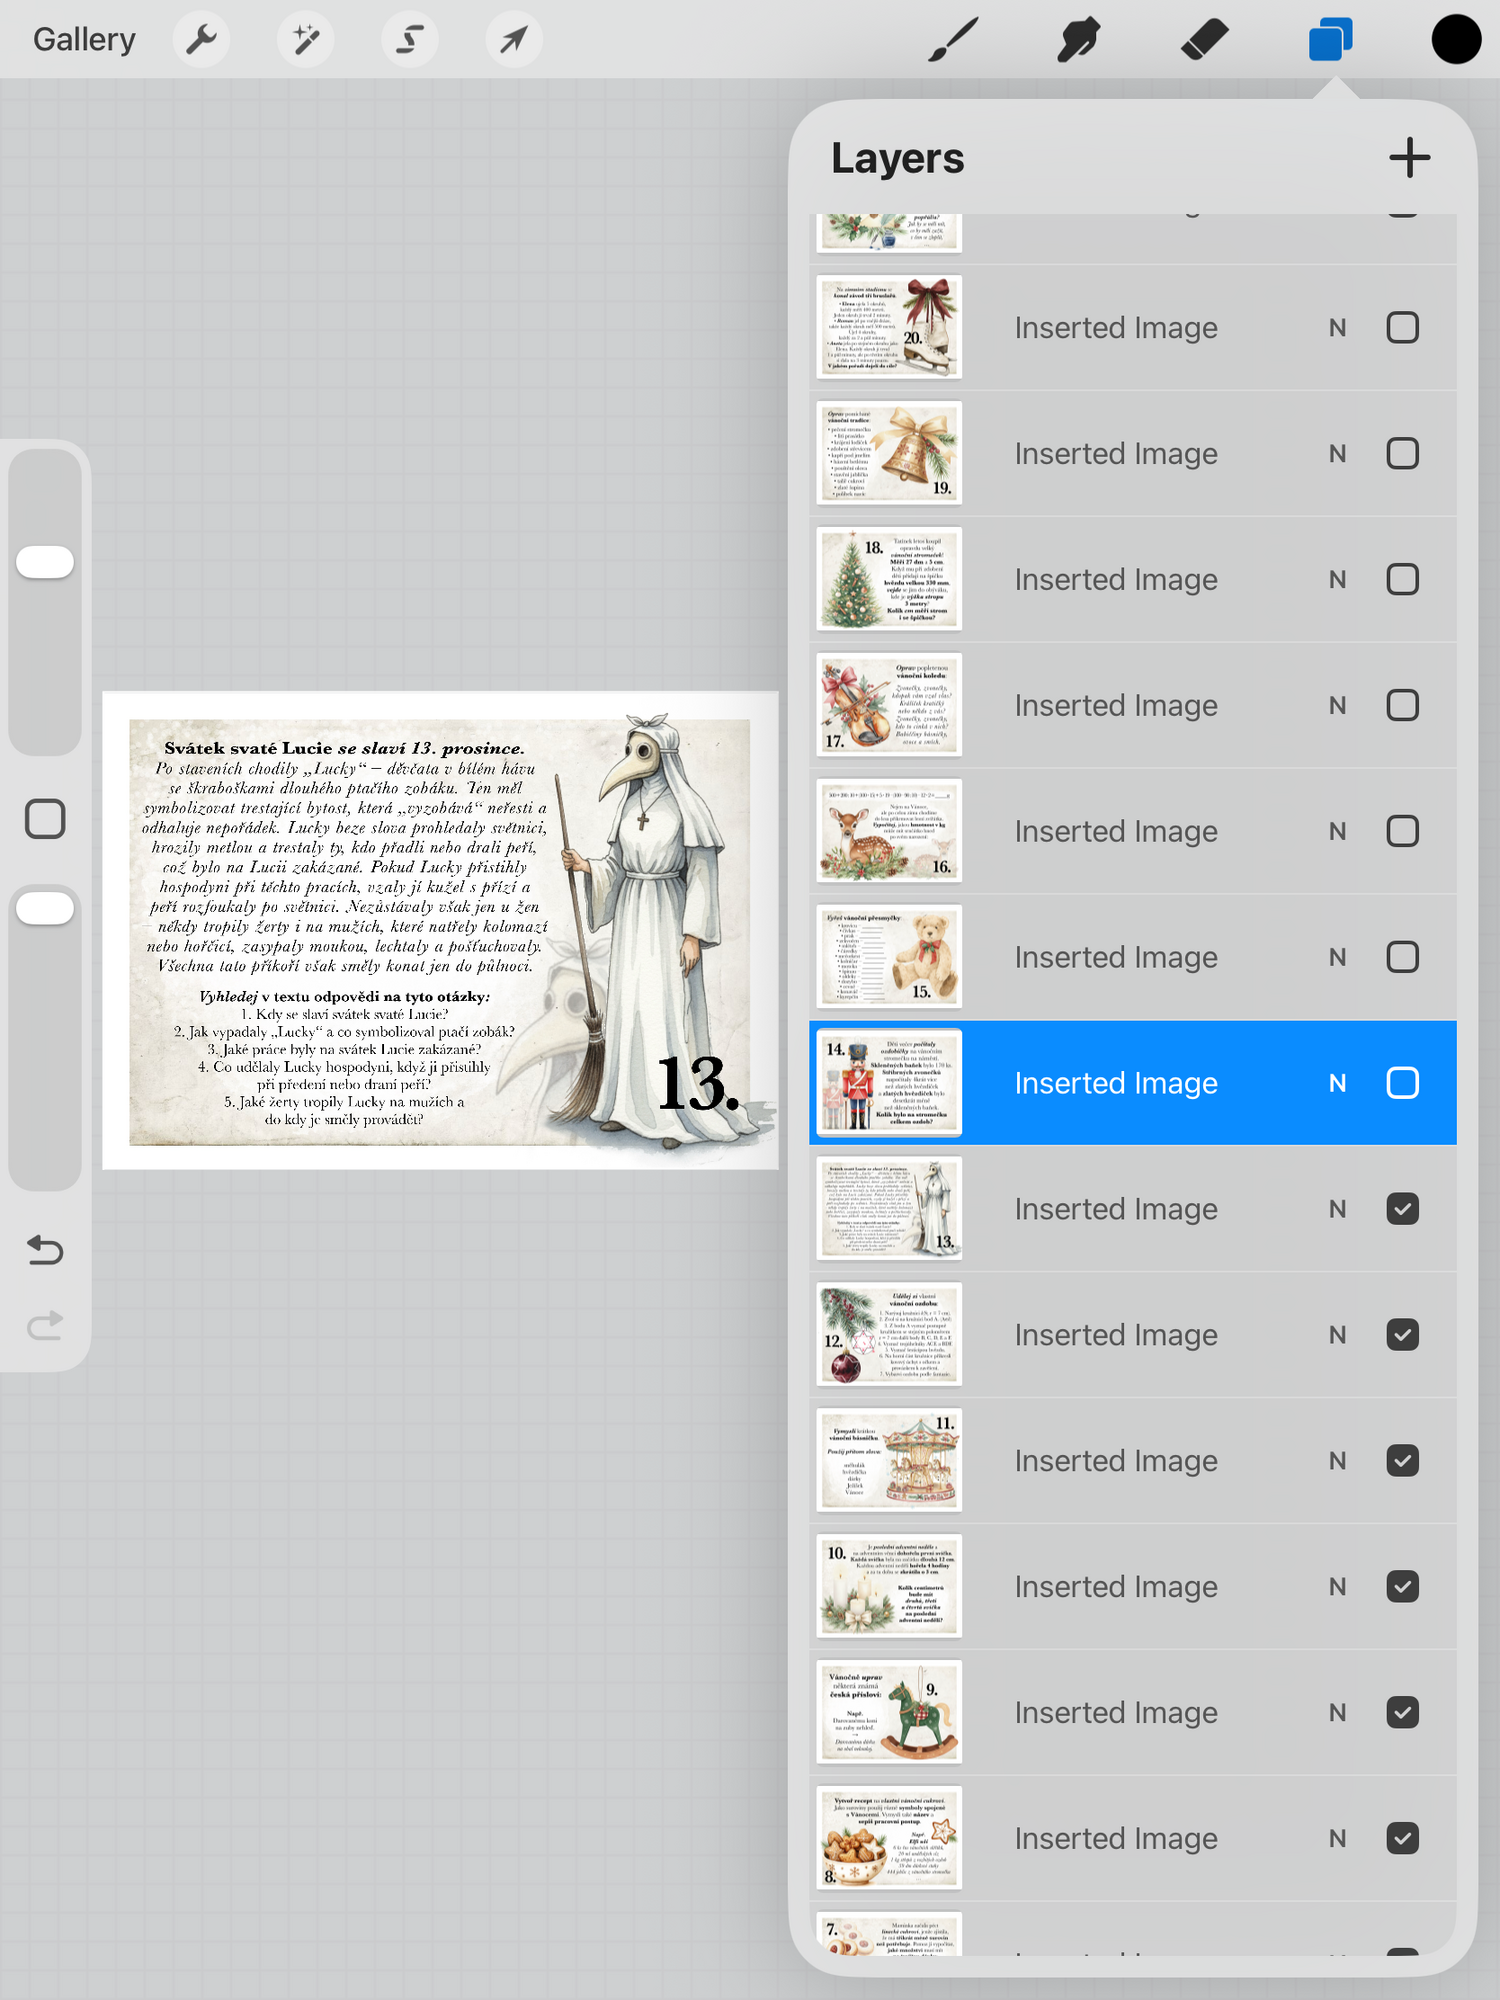Open the Adjustments magic wand menu

coord(305,40)
